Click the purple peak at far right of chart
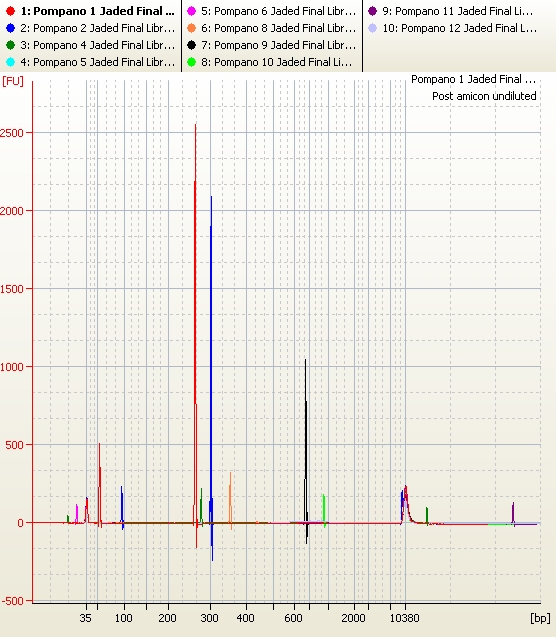Screen dimensions: 556x637 (513, 514)
